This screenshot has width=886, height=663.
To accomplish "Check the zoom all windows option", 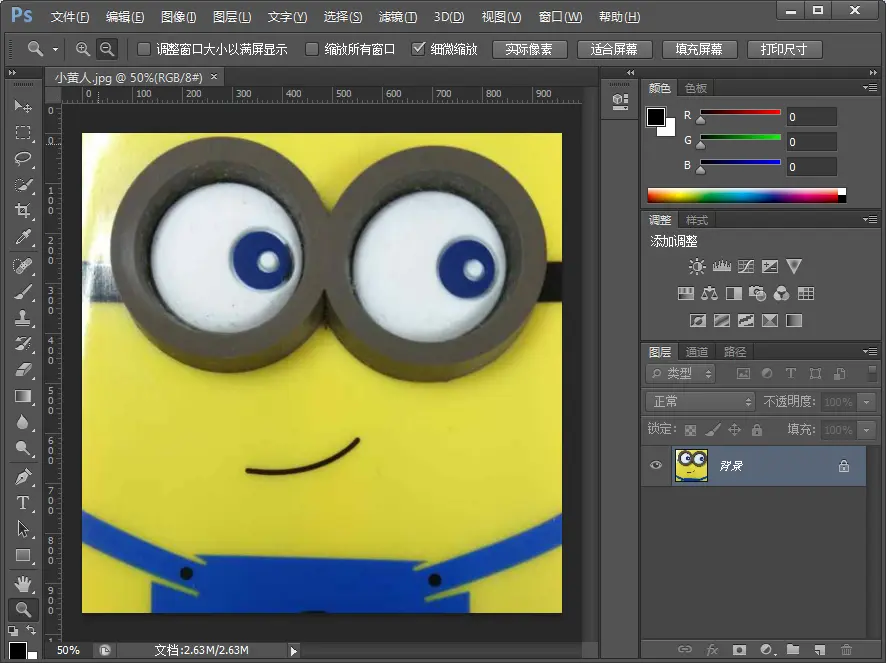I will (312, 49).
